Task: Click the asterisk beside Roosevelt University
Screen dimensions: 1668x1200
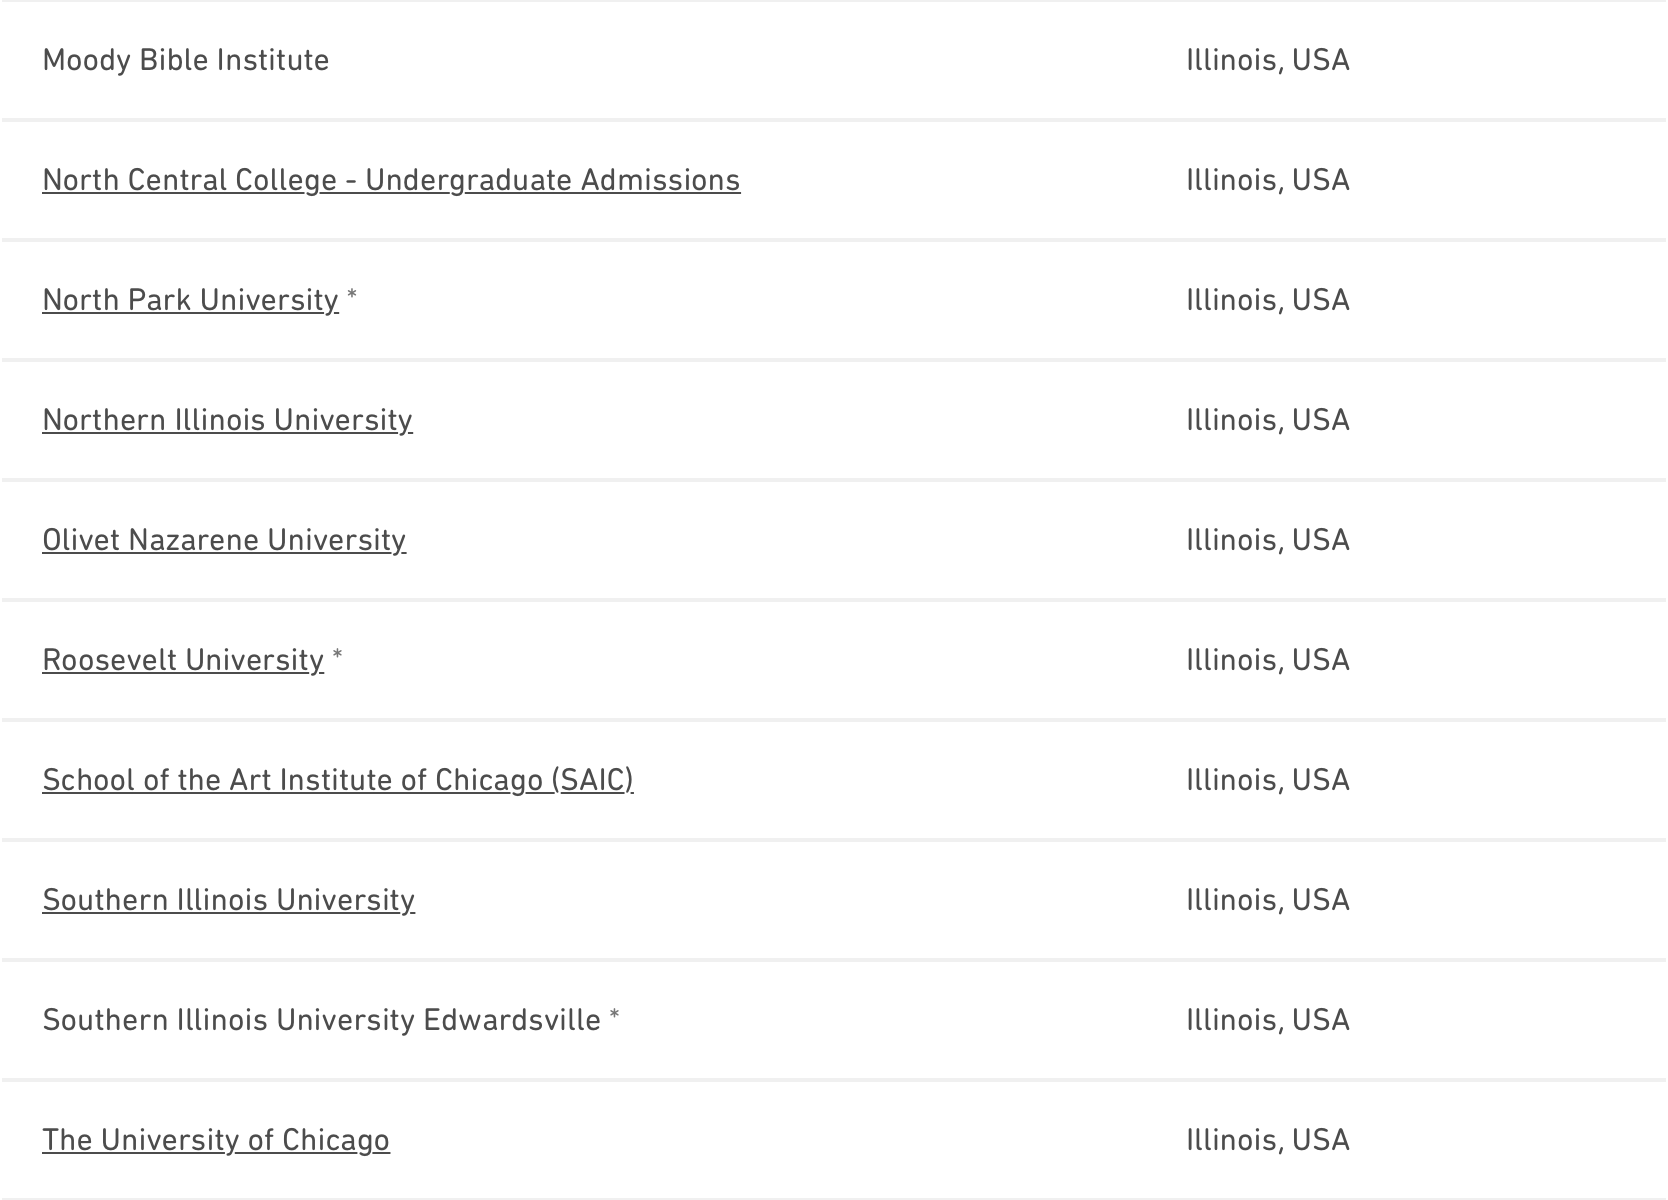Action: pos(338,656)
